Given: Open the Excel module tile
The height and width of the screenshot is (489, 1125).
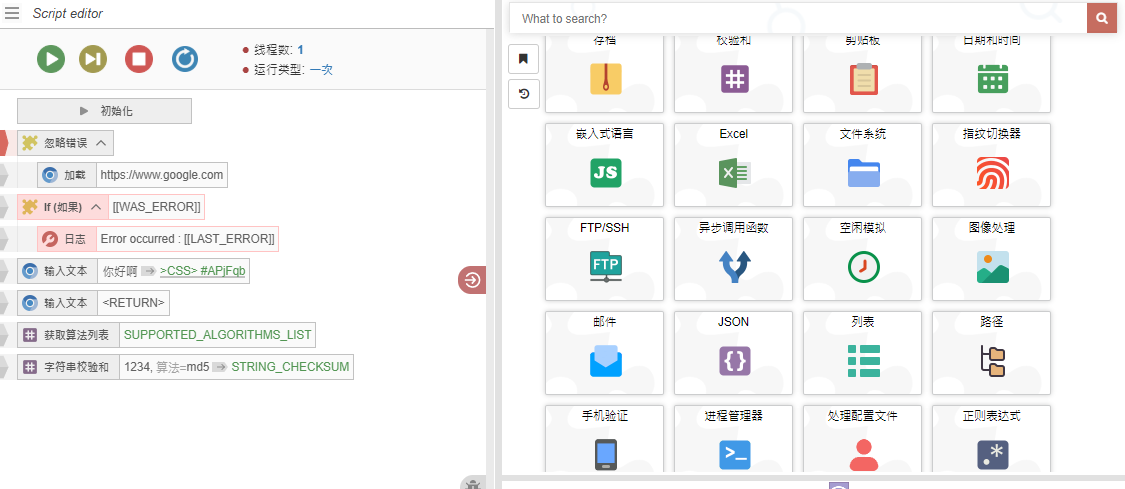Looking at the screenshot, I should (x=733, y=172).
